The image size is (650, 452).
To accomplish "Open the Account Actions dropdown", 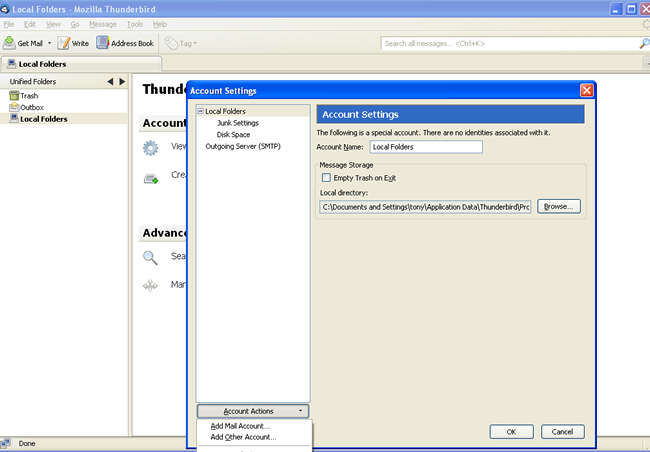I will tap(253, 411).
